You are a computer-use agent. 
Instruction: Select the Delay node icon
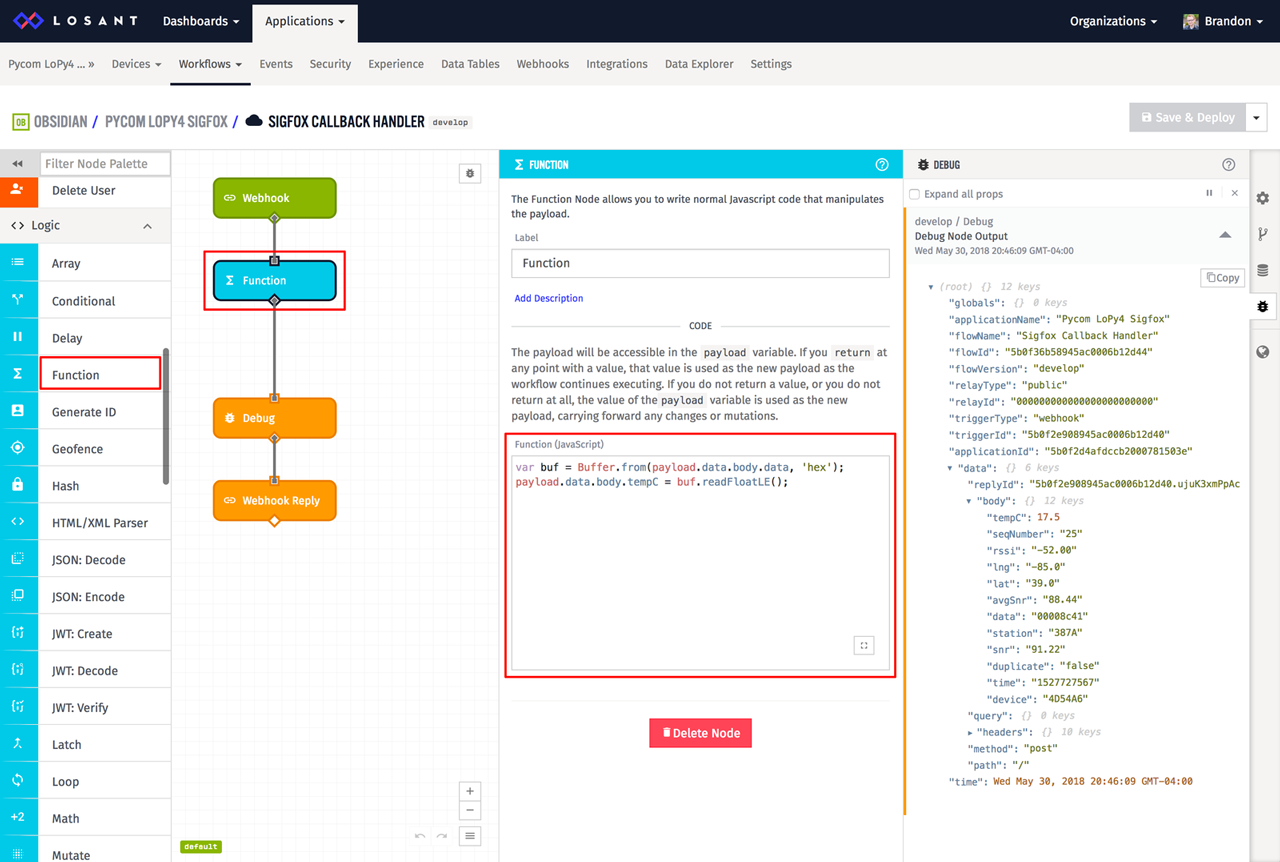(x=17, y=337)
